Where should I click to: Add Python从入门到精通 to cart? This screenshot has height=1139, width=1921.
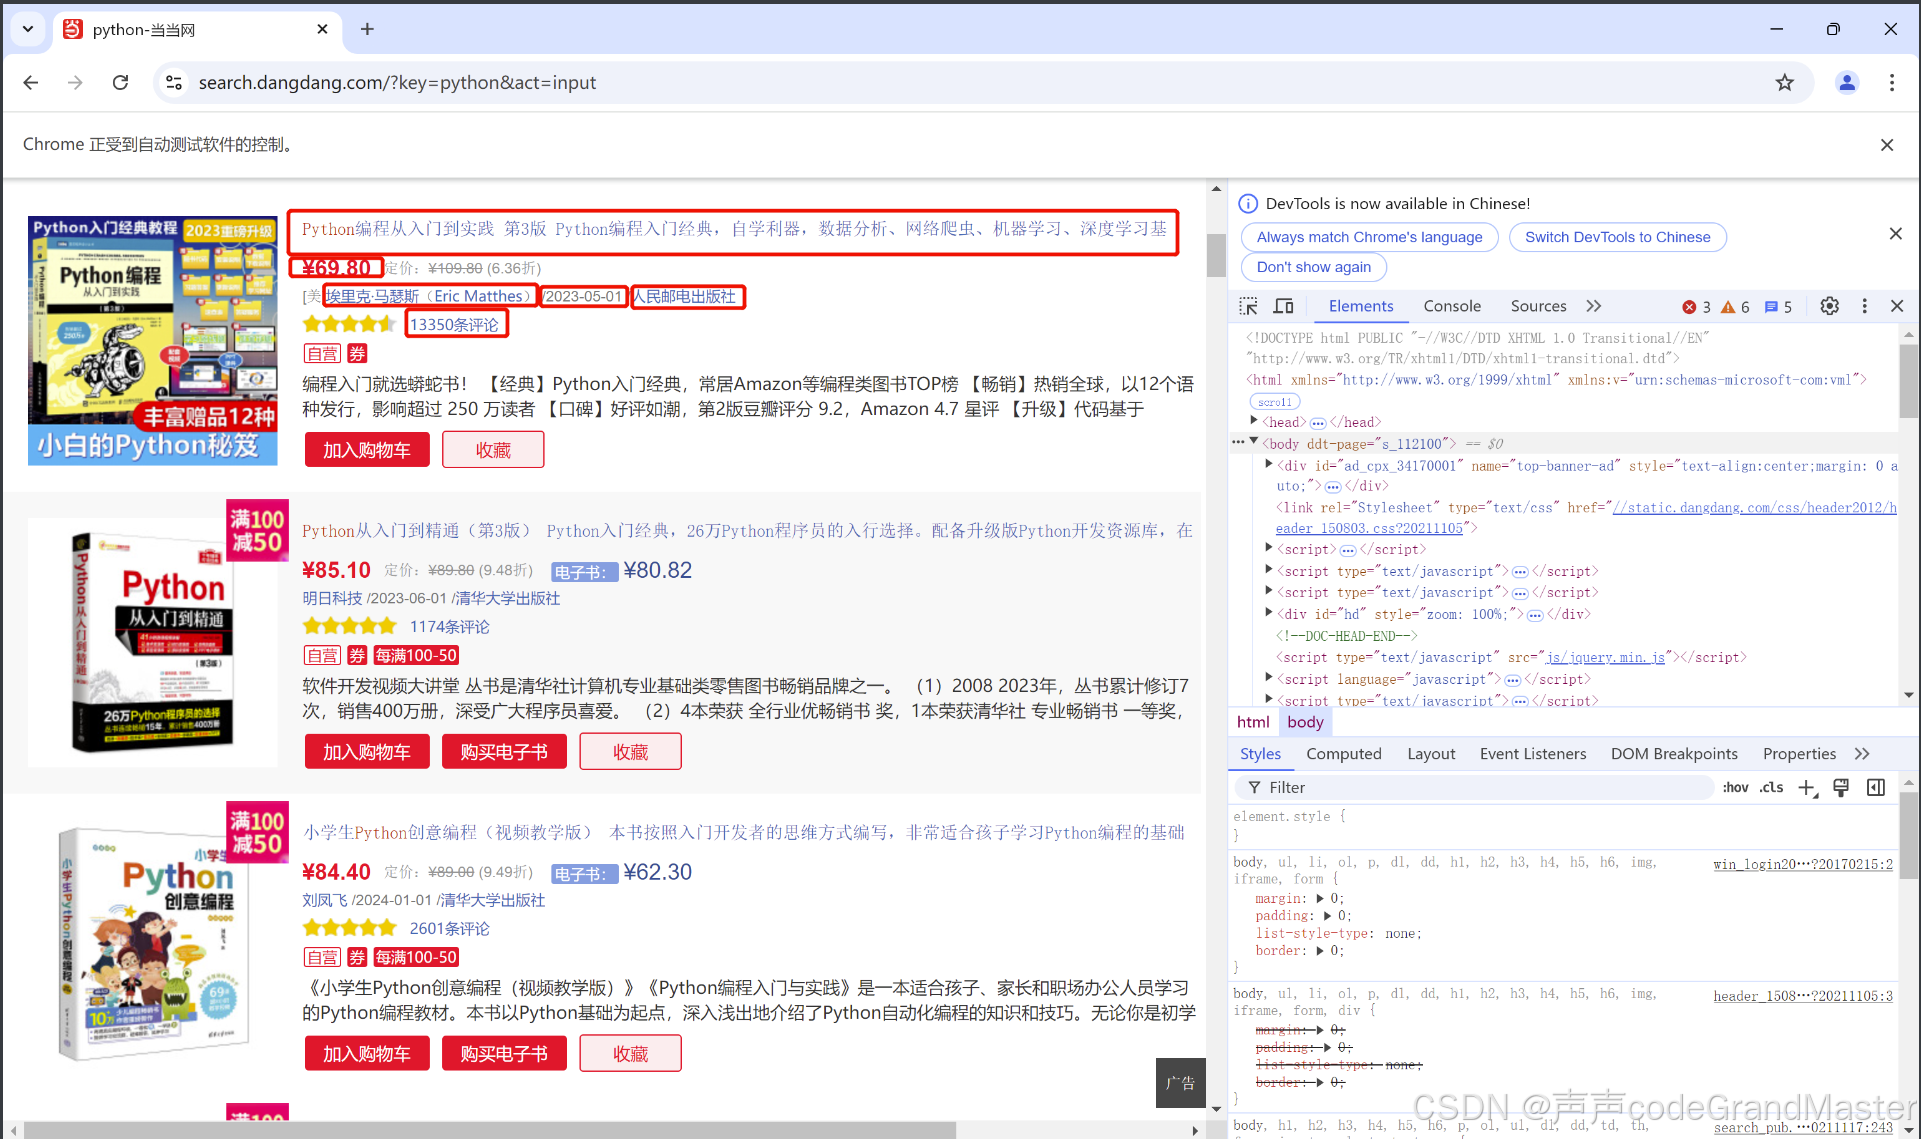tap(367, 752)
